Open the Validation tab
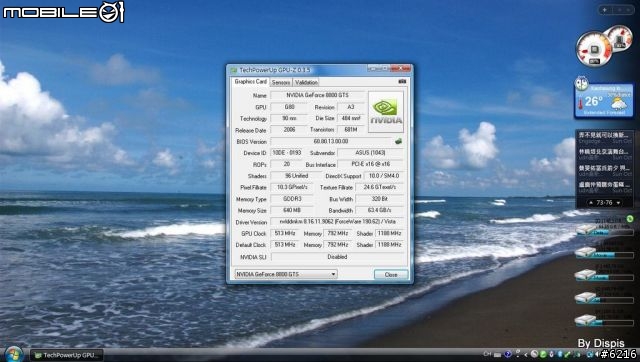Screen dimensions: 640x362 [x=306, y=82]
